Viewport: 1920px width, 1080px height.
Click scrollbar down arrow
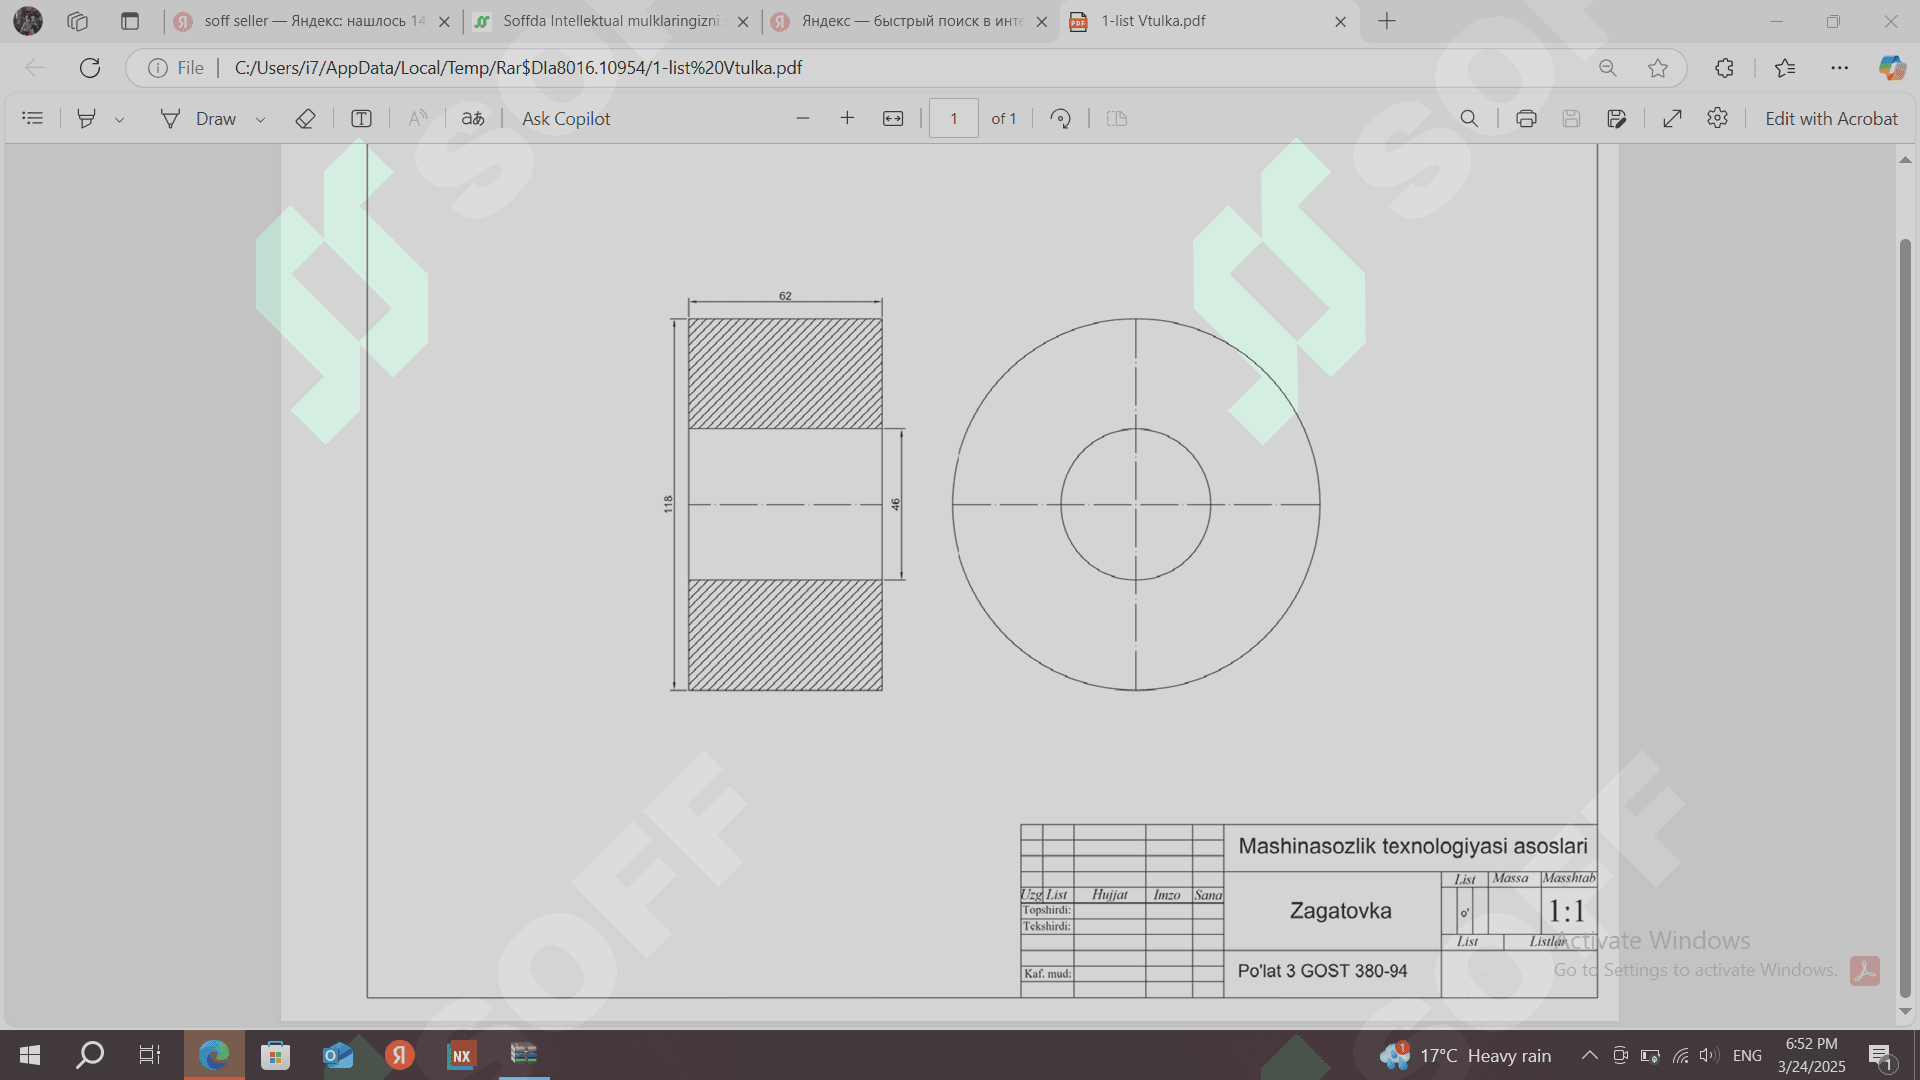coord(1905,1011)
